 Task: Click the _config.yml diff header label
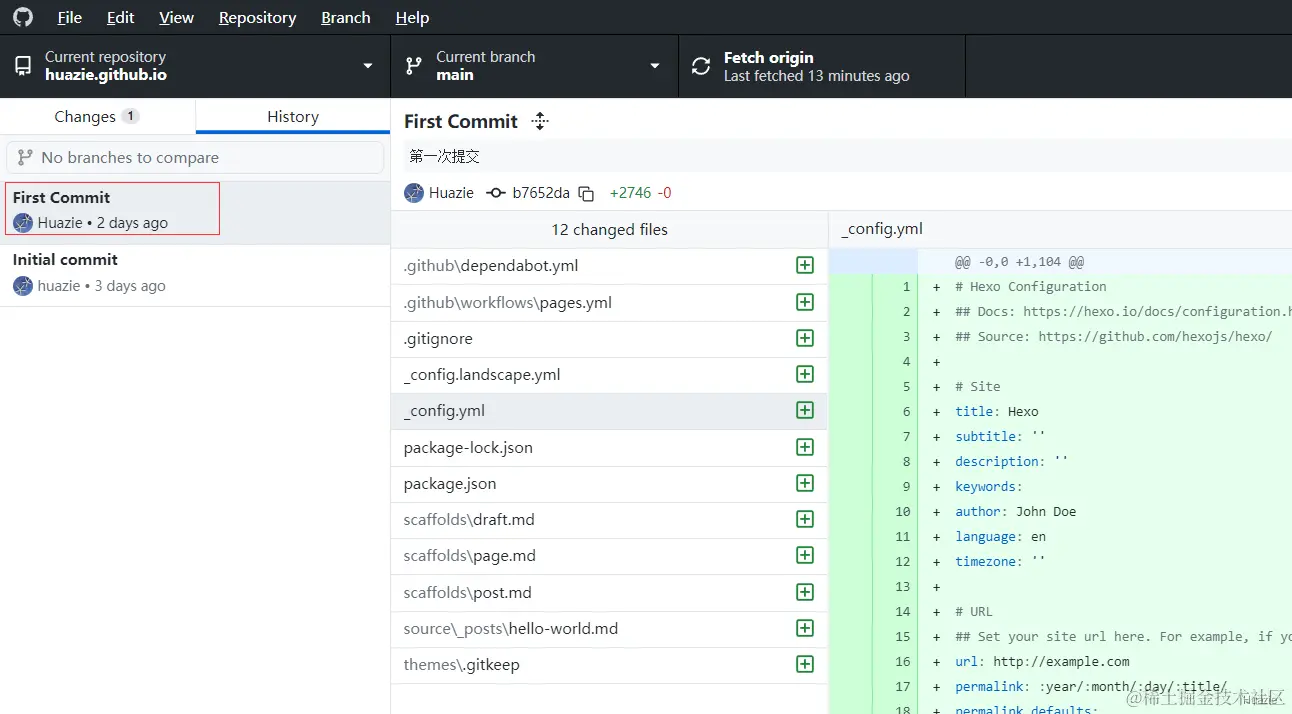click(x=882, y=229)
